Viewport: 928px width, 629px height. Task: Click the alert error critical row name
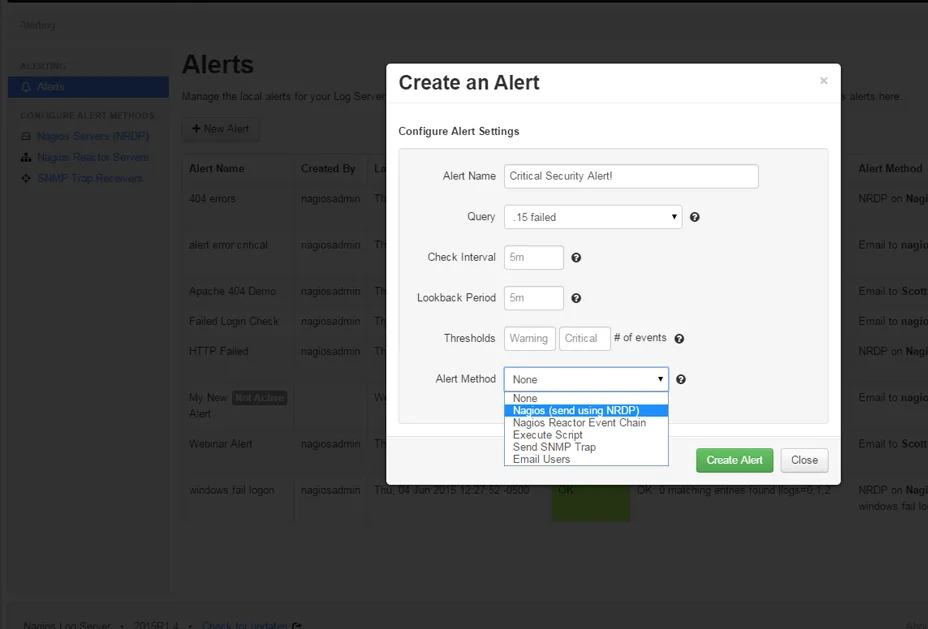point(228,245)
